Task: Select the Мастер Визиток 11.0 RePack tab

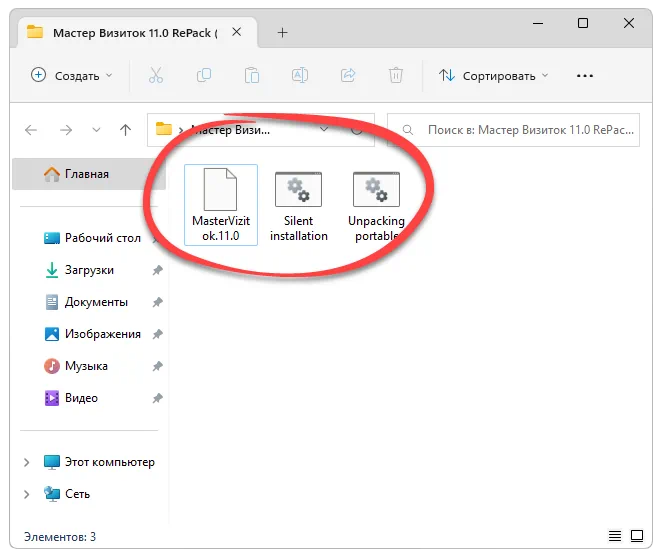Action: (136, 33)
